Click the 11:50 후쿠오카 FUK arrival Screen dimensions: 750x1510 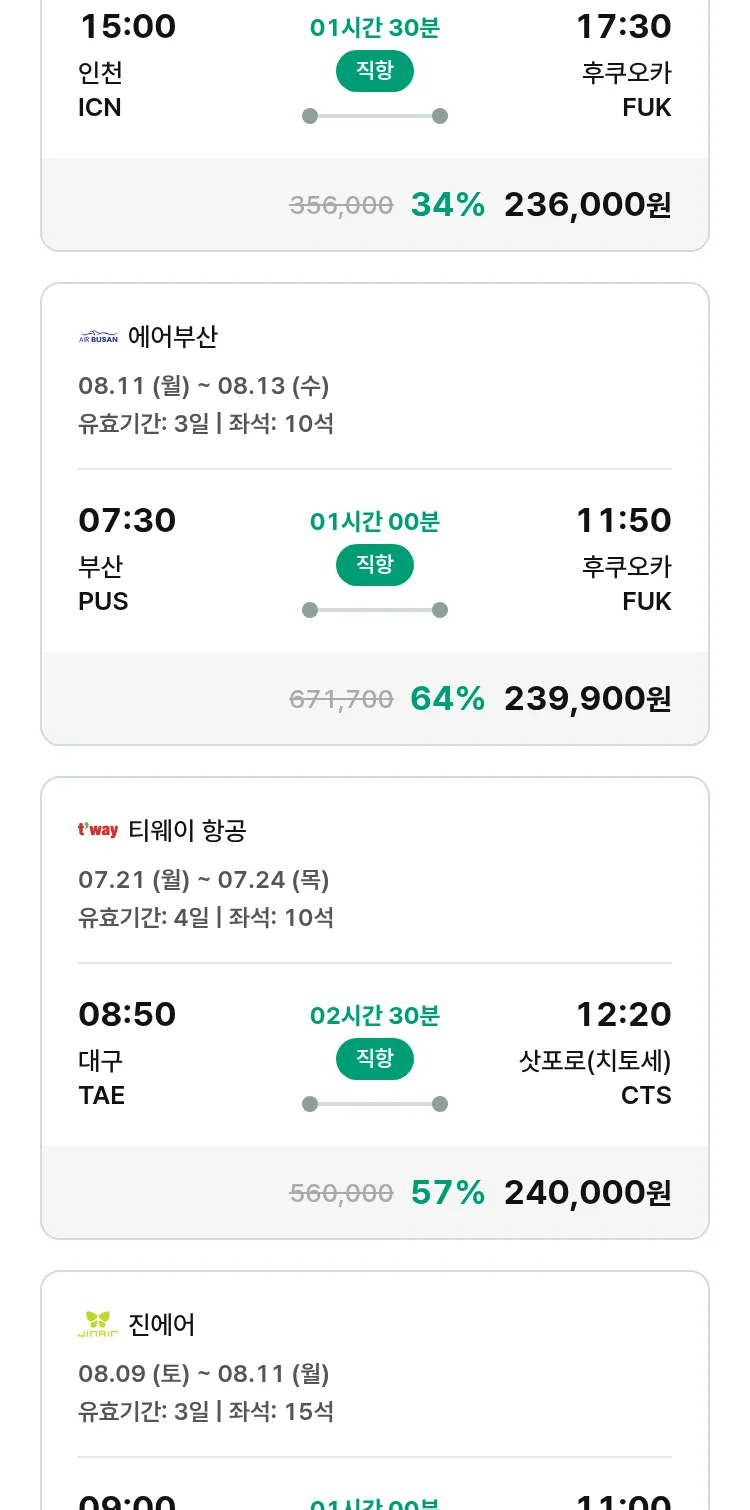[x=624, y=559]
